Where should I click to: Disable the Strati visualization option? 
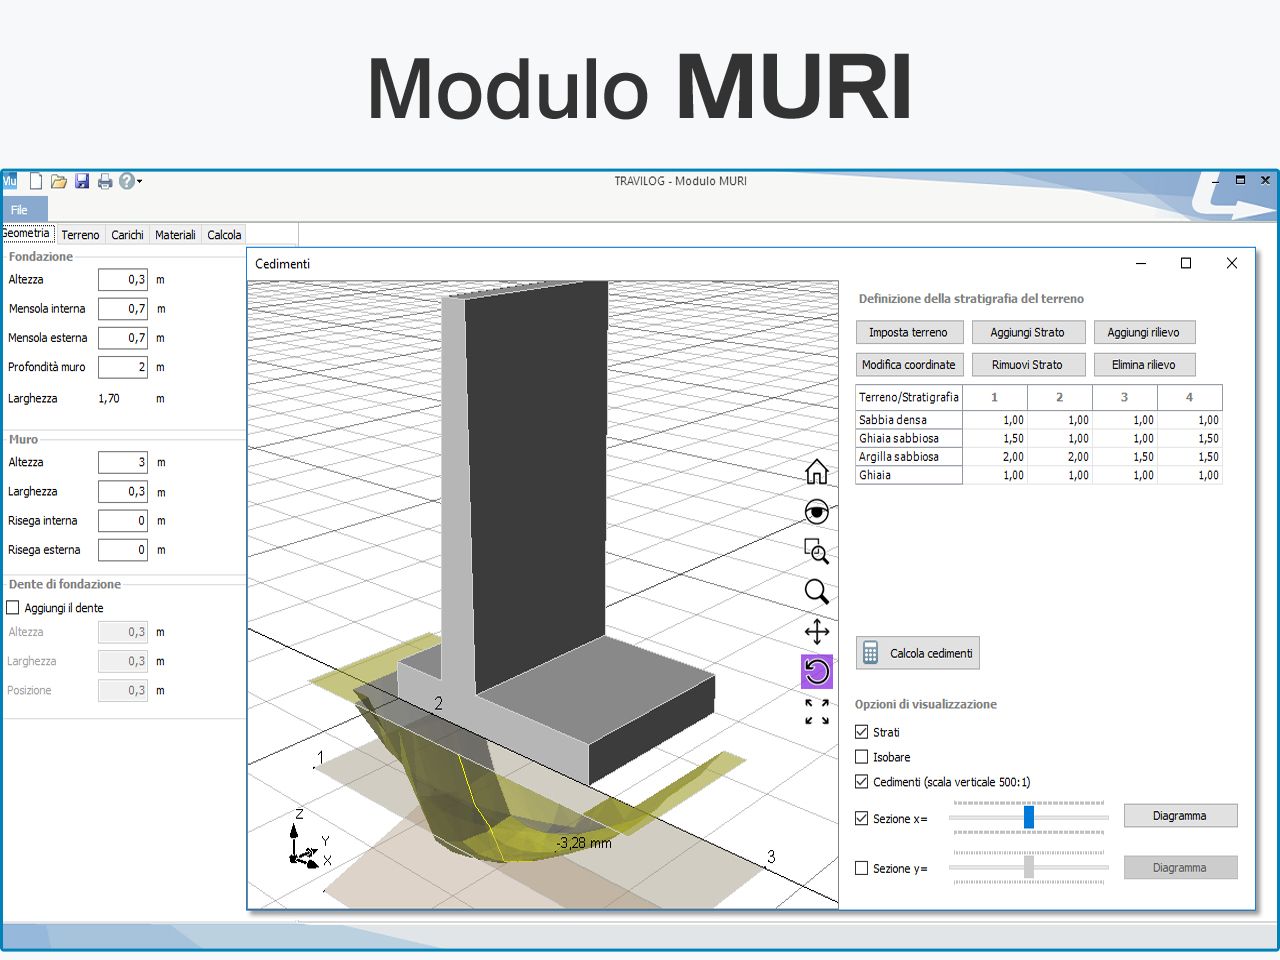point(861,731)
